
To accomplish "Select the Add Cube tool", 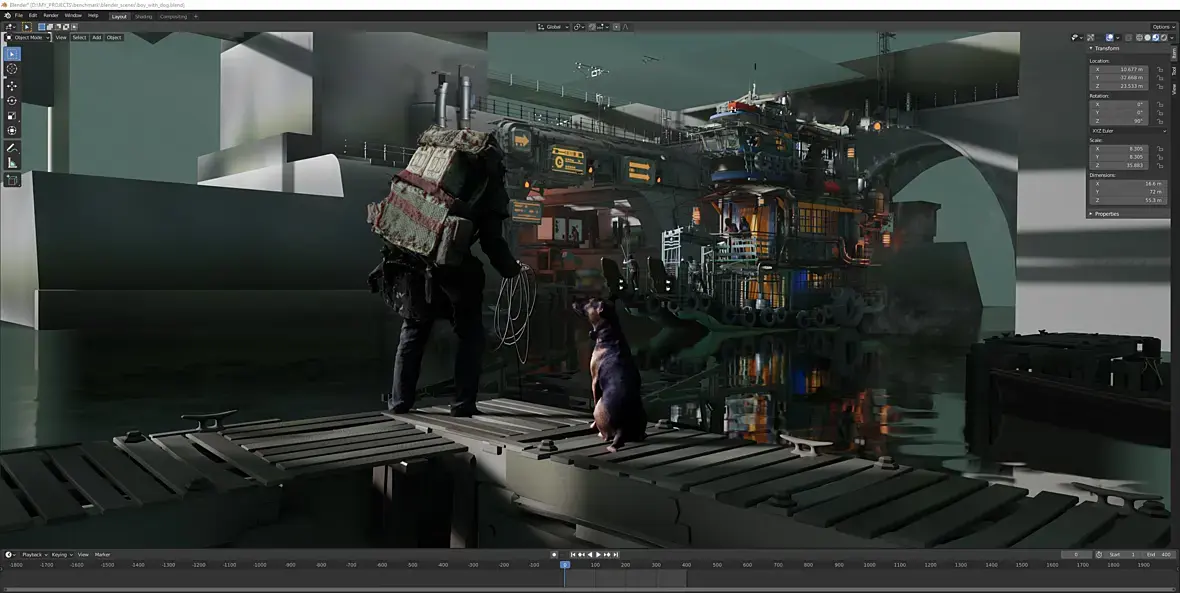I will coord(12,180).
